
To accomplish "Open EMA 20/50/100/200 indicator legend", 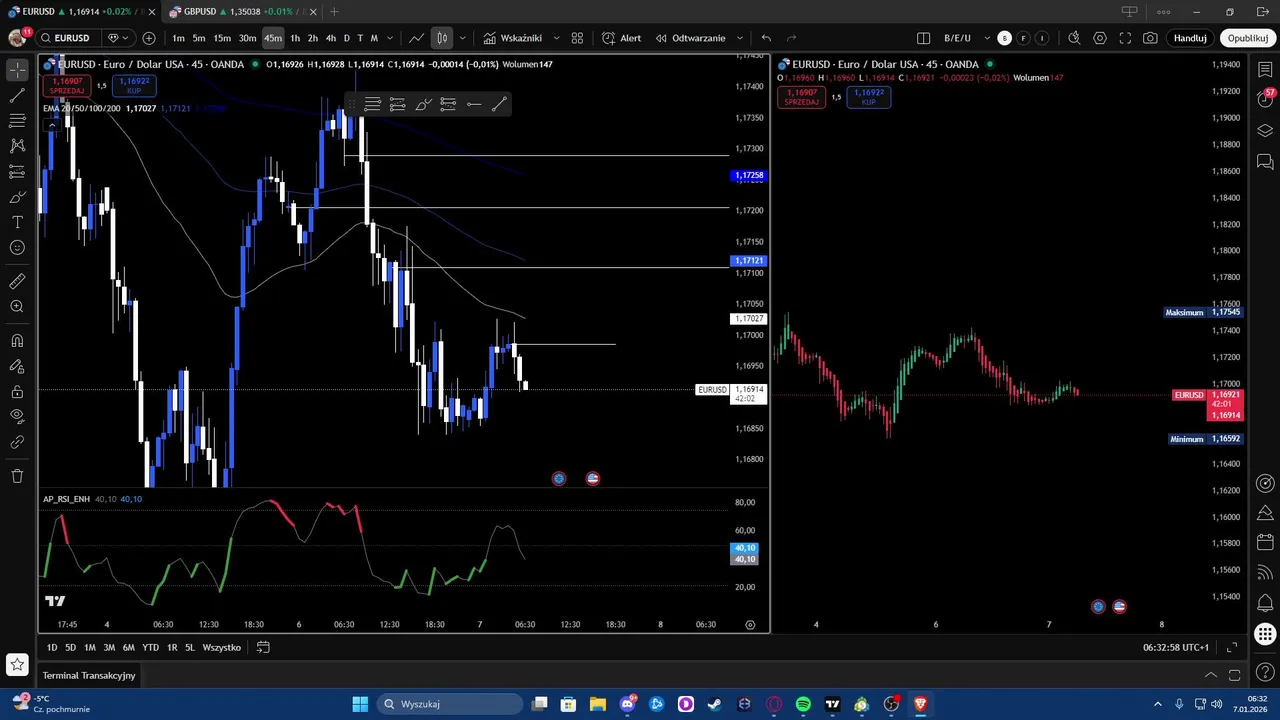I will click(81, 108).
